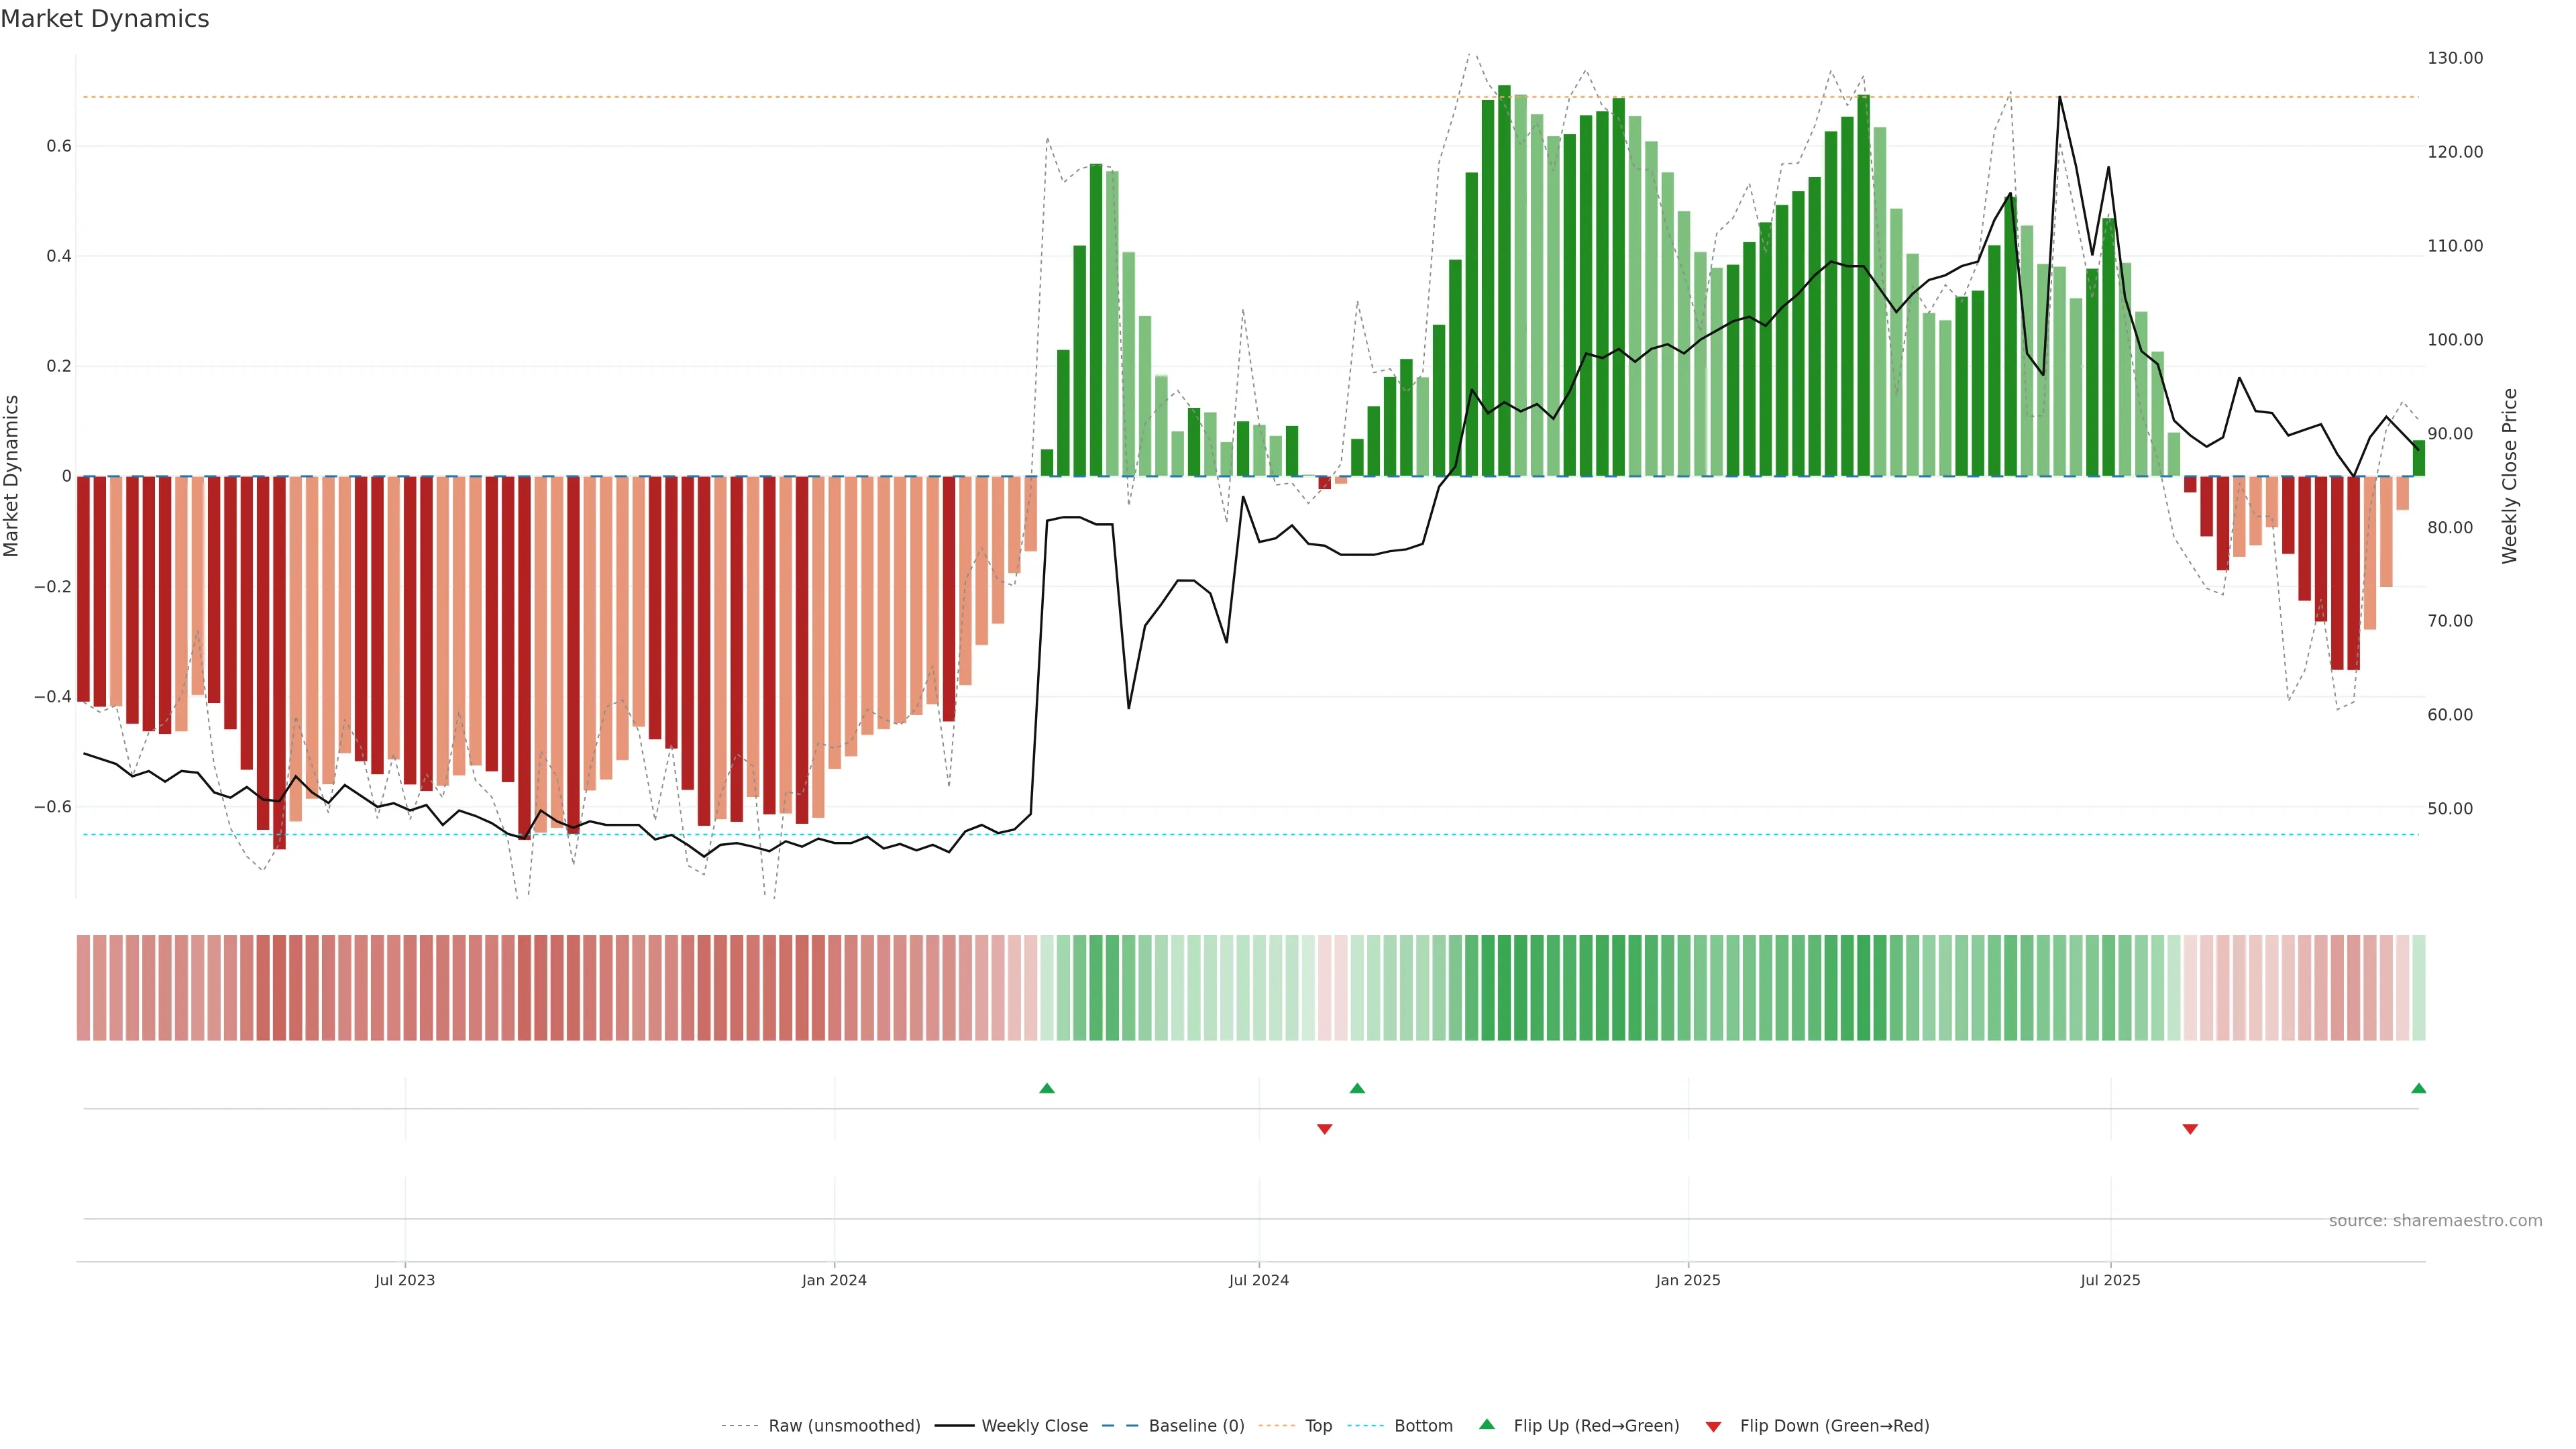Toggle the Baseline (0) legend entry
The width and height of the screenshot is (2576, 1449).
1196,1426
